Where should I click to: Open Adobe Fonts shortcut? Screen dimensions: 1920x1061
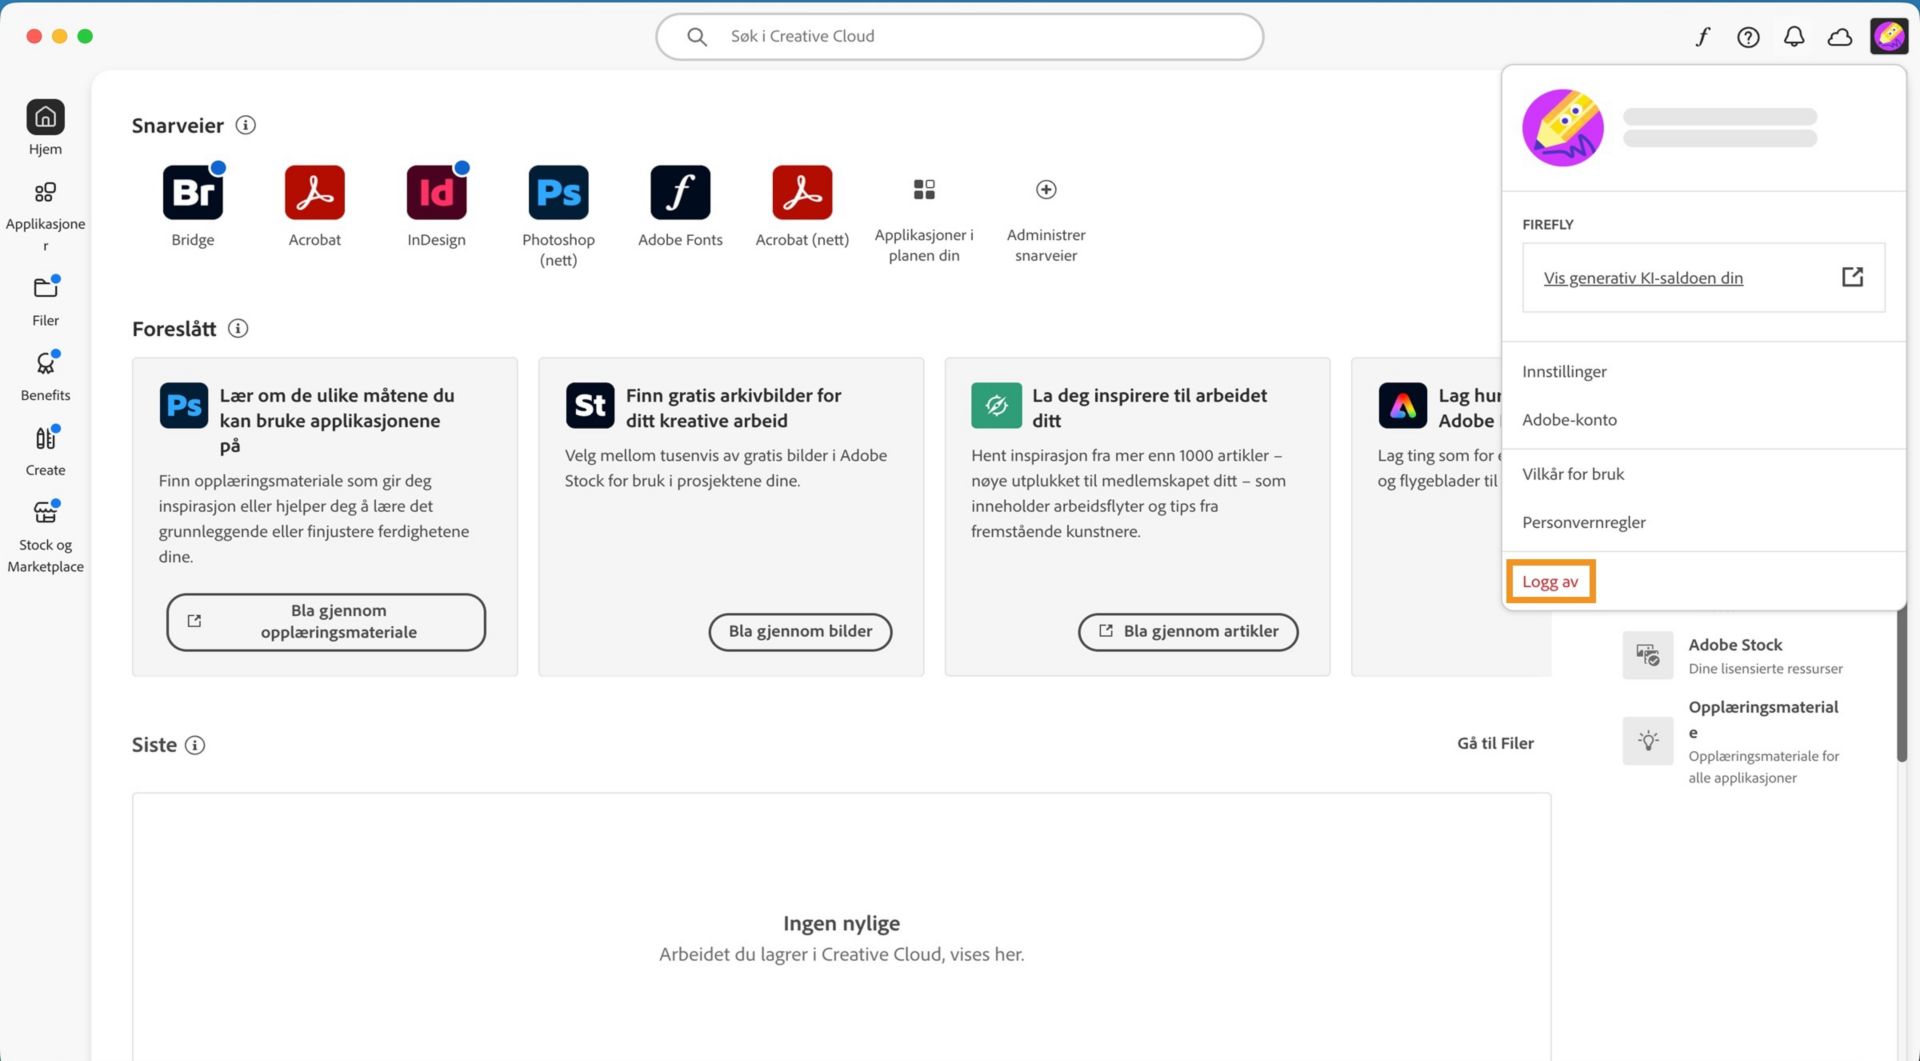(x=680, y=192)
